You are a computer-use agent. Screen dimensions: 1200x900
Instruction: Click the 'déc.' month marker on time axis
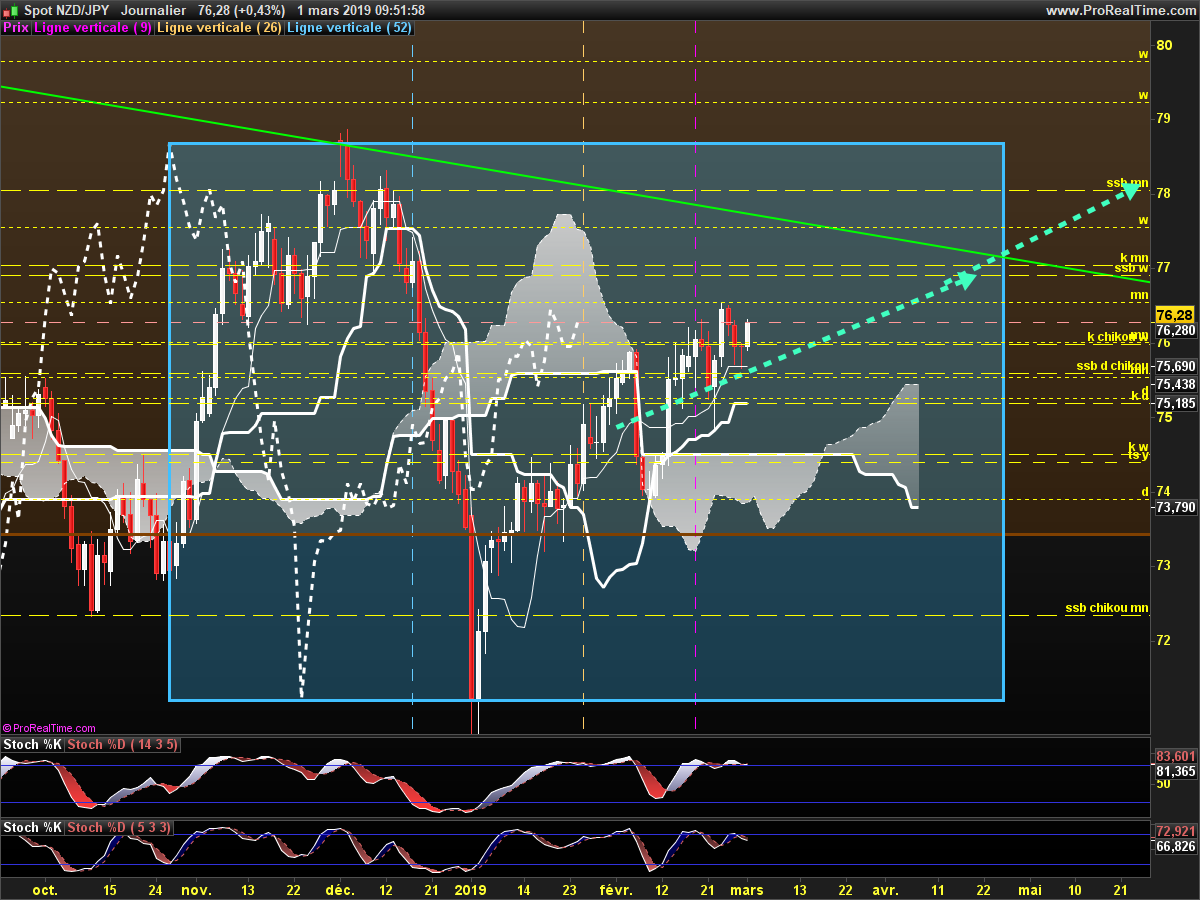(341, 888)
